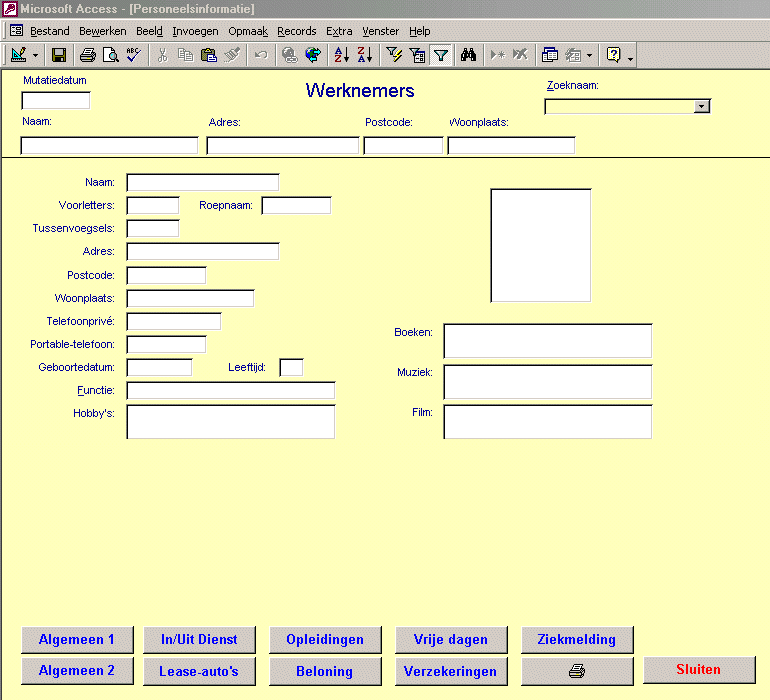Screen dimensions: 770x700
Task: Click the Design View toolbar icon
Action: [x=19, y=55]
